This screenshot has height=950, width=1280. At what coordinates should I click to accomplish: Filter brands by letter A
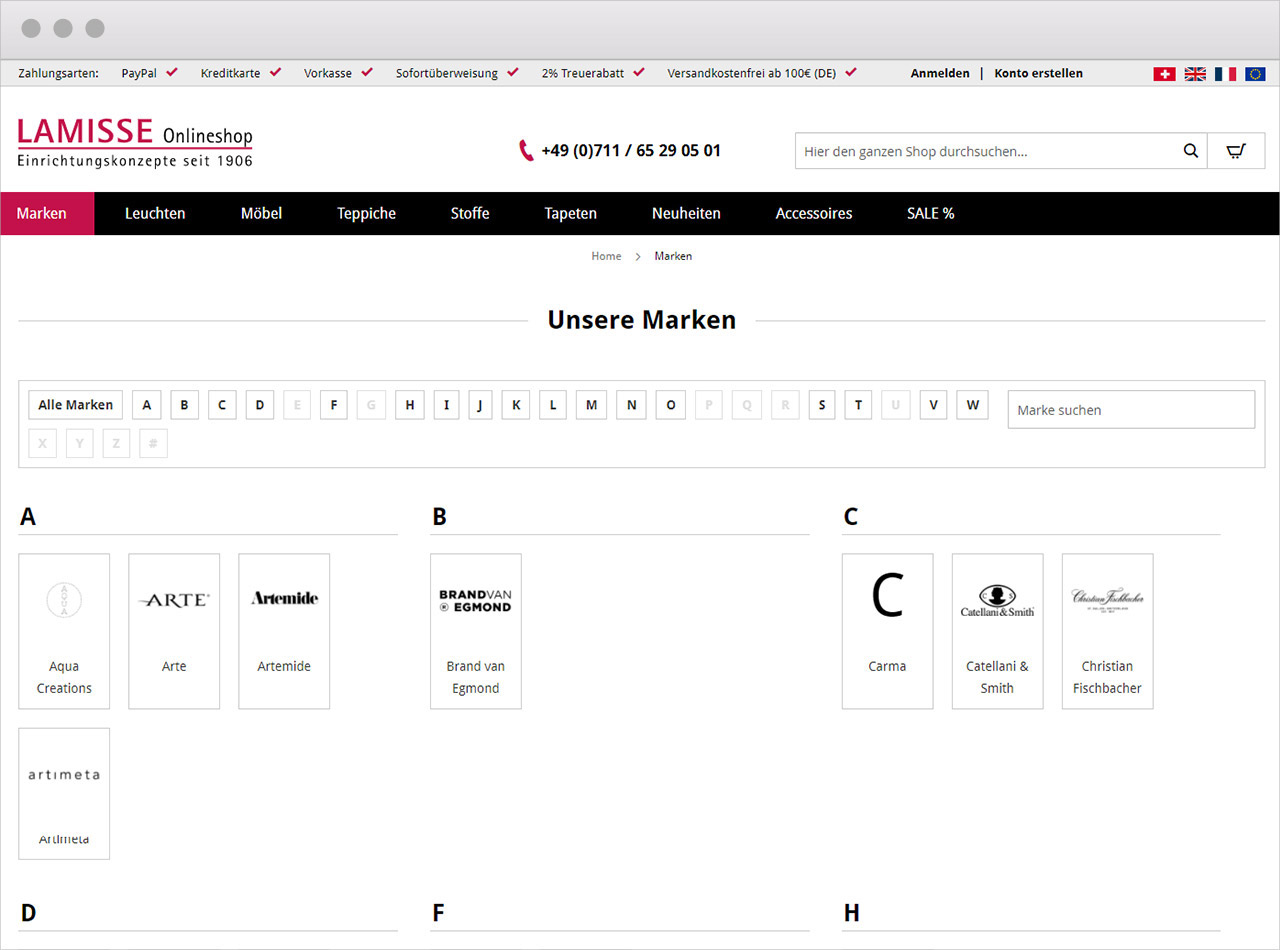coord(147,405)
